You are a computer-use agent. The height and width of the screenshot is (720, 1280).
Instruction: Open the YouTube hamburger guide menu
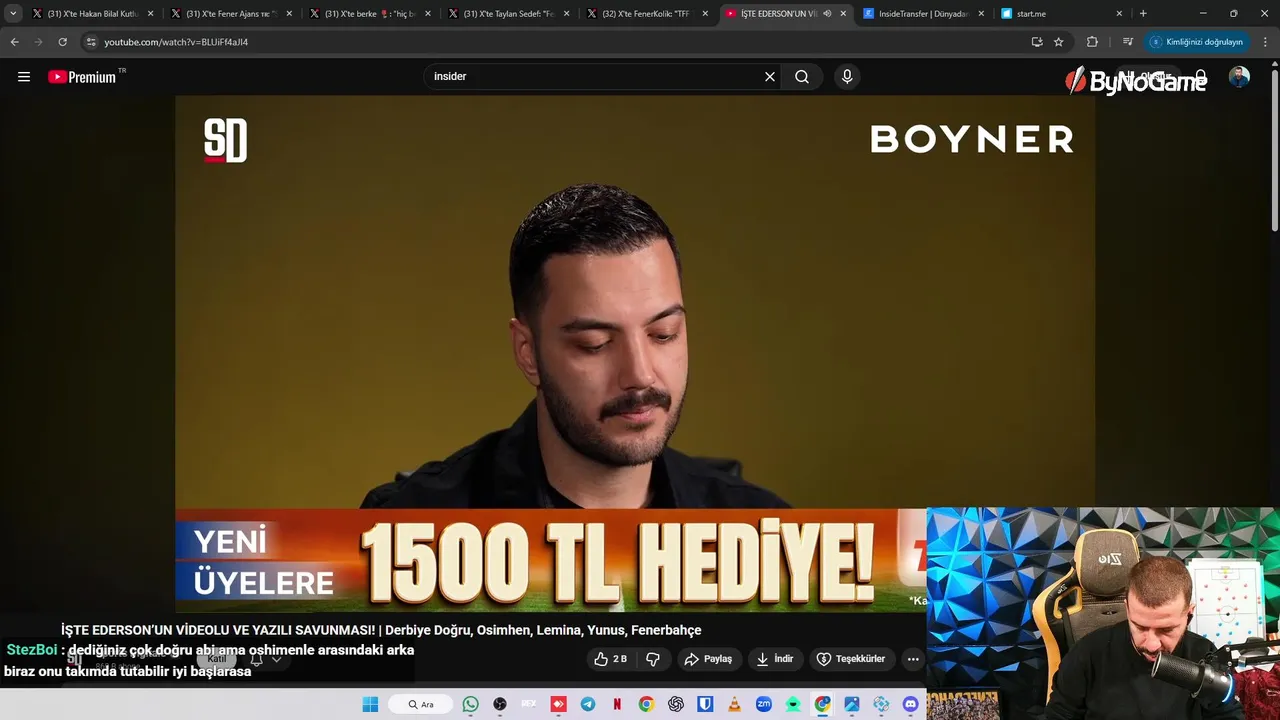pyautogui.click(x=24, y=77)
